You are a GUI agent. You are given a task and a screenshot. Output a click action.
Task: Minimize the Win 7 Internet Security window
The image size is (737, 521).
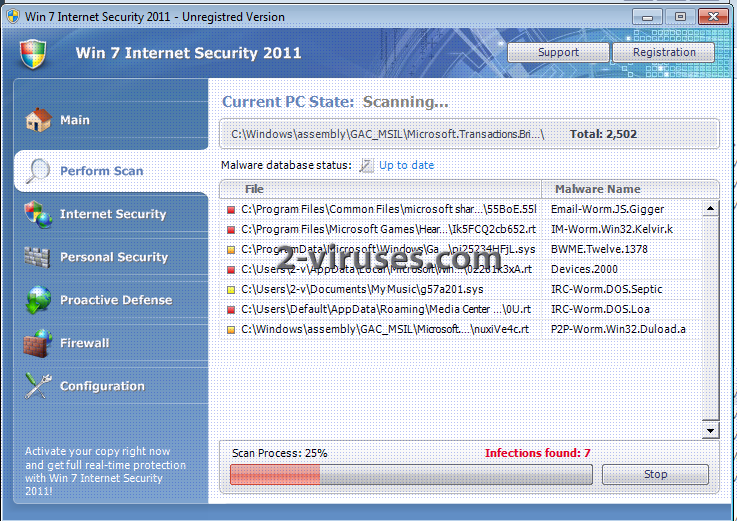coord(647,17)
